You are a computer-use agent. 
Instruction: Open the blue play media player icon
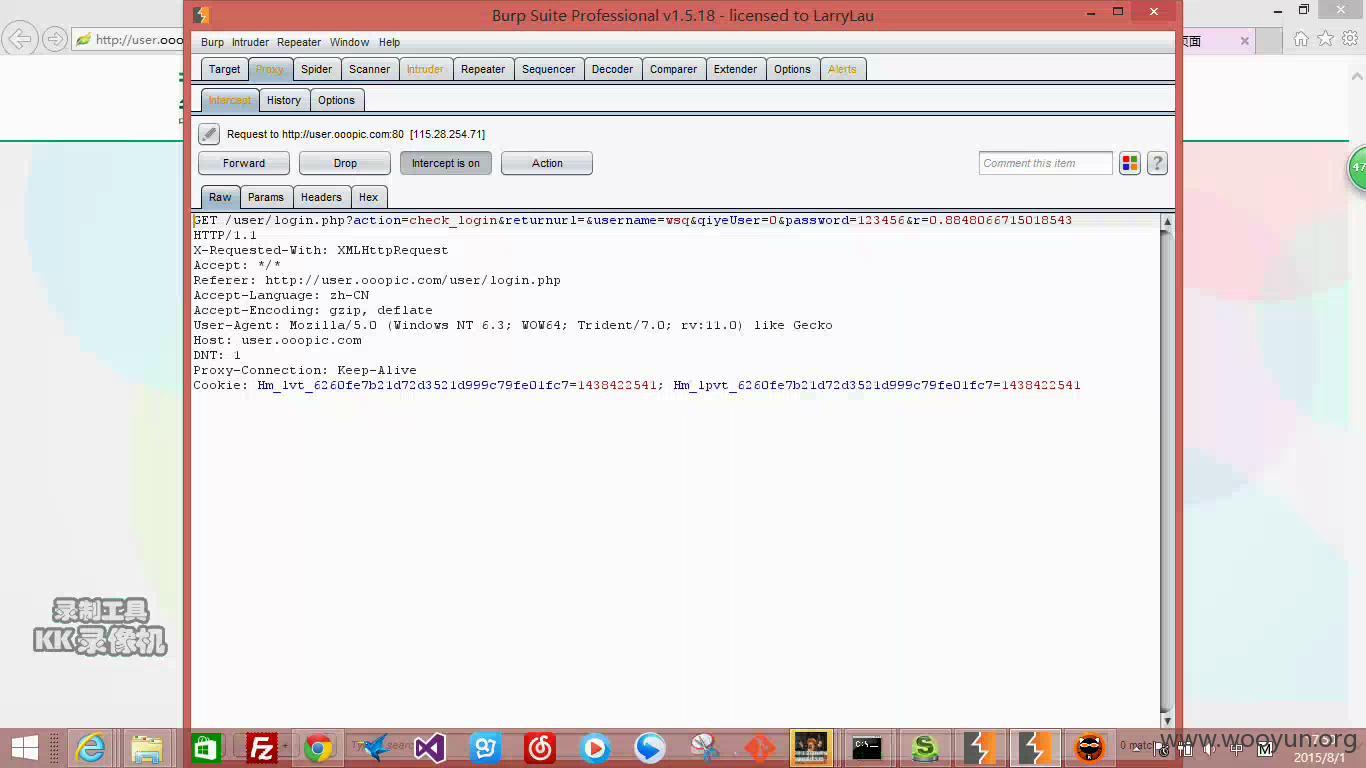[594, 748]
